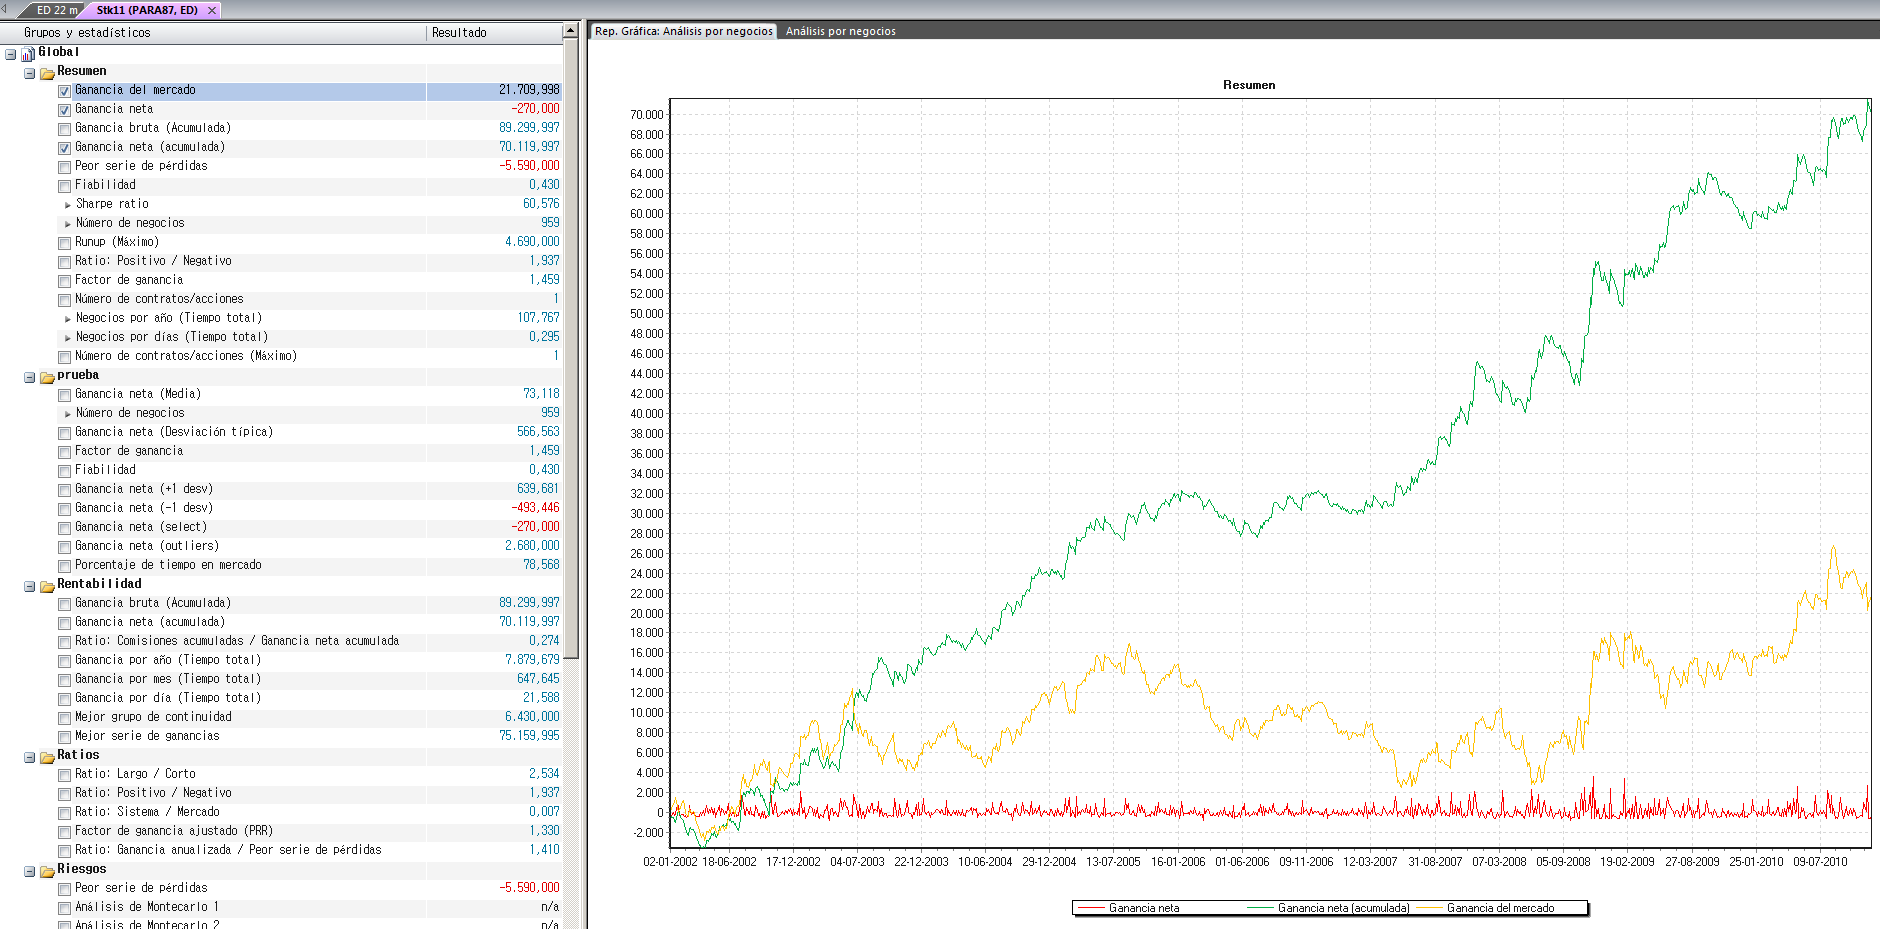
Task: Tick Ganancia neta (Desviación típica) checkbox
Action: click(x=64, y=433)
